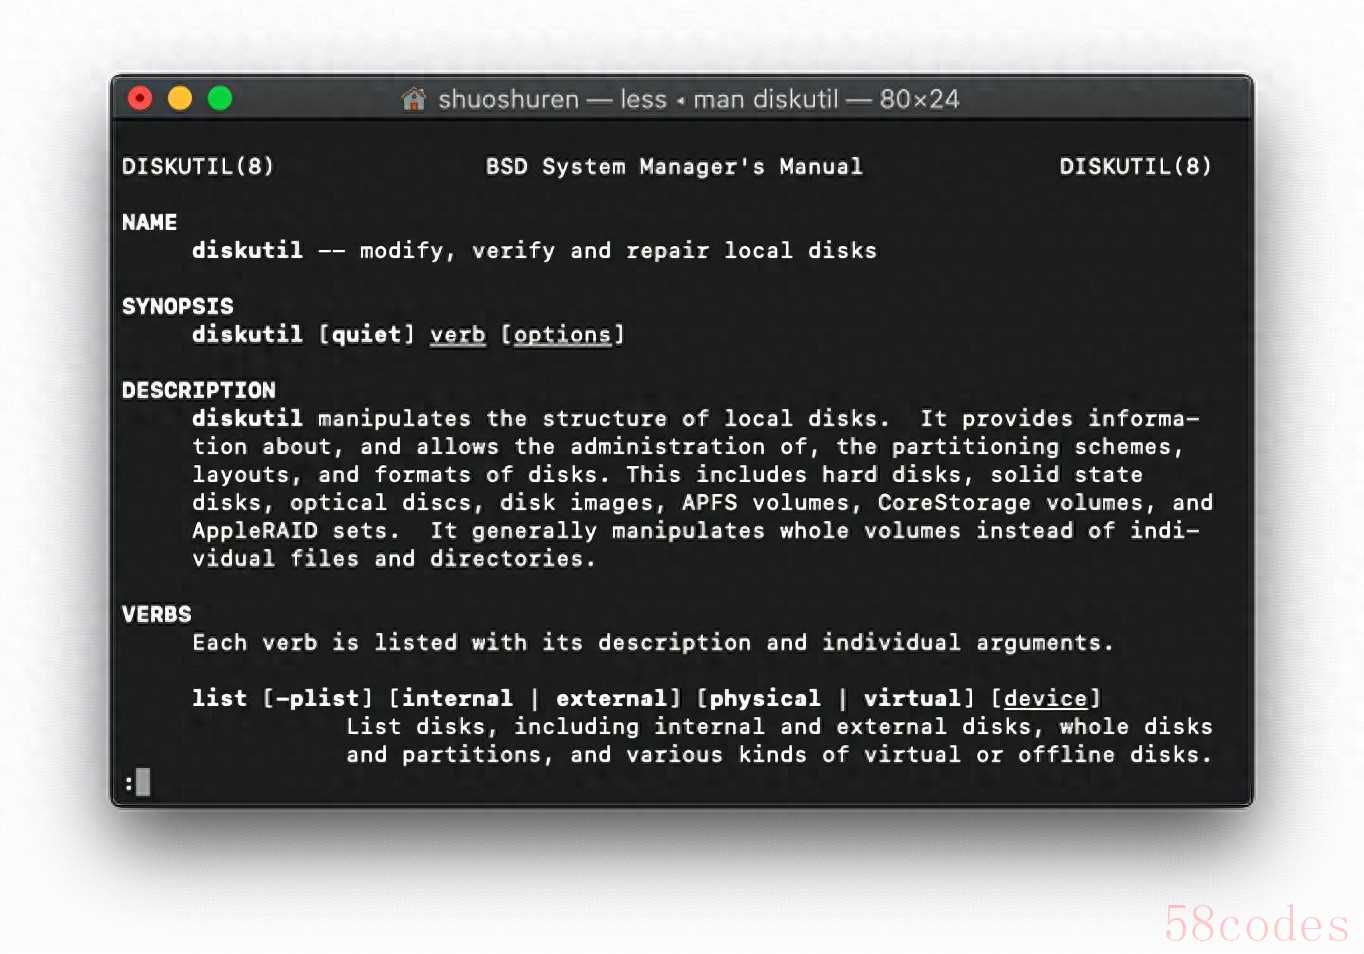Viewport: 1364px width, 954px height.
Task: Click the yellow minimize window button
Action: pyautogui.click(x=180, y=98)
